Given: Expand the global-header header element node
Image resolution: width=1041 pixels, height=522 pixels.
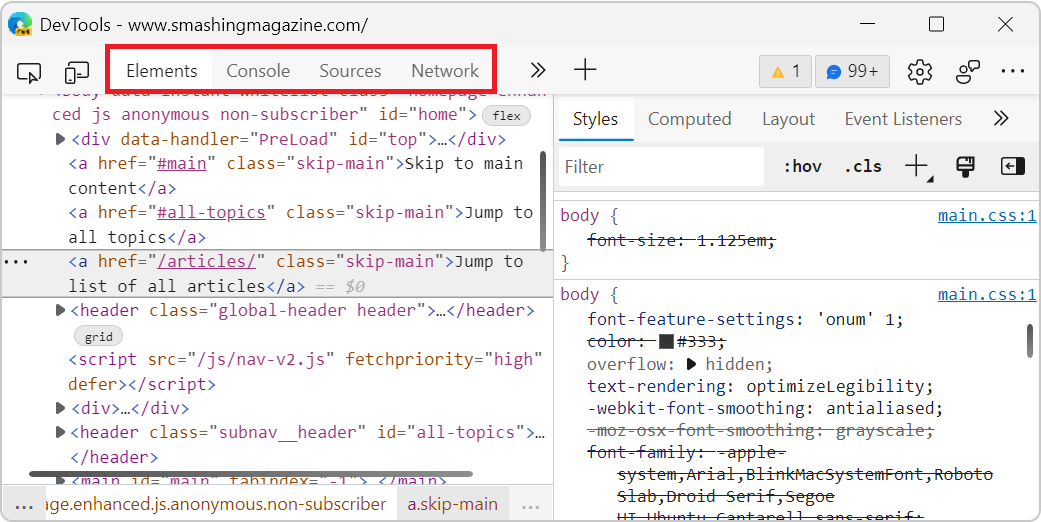Looking at the screenshot, I should coord(61,311).
